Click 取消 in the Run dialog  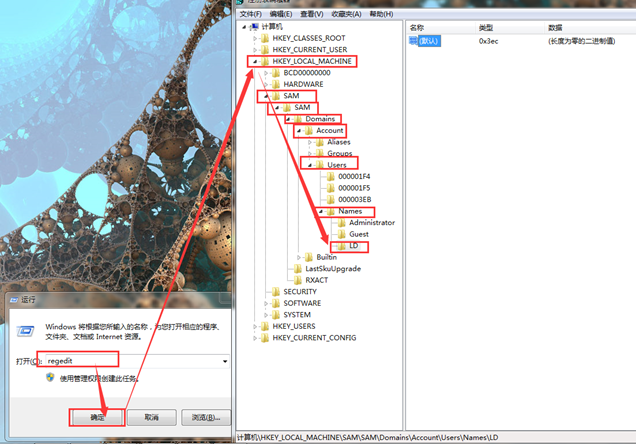click(152, 418)
